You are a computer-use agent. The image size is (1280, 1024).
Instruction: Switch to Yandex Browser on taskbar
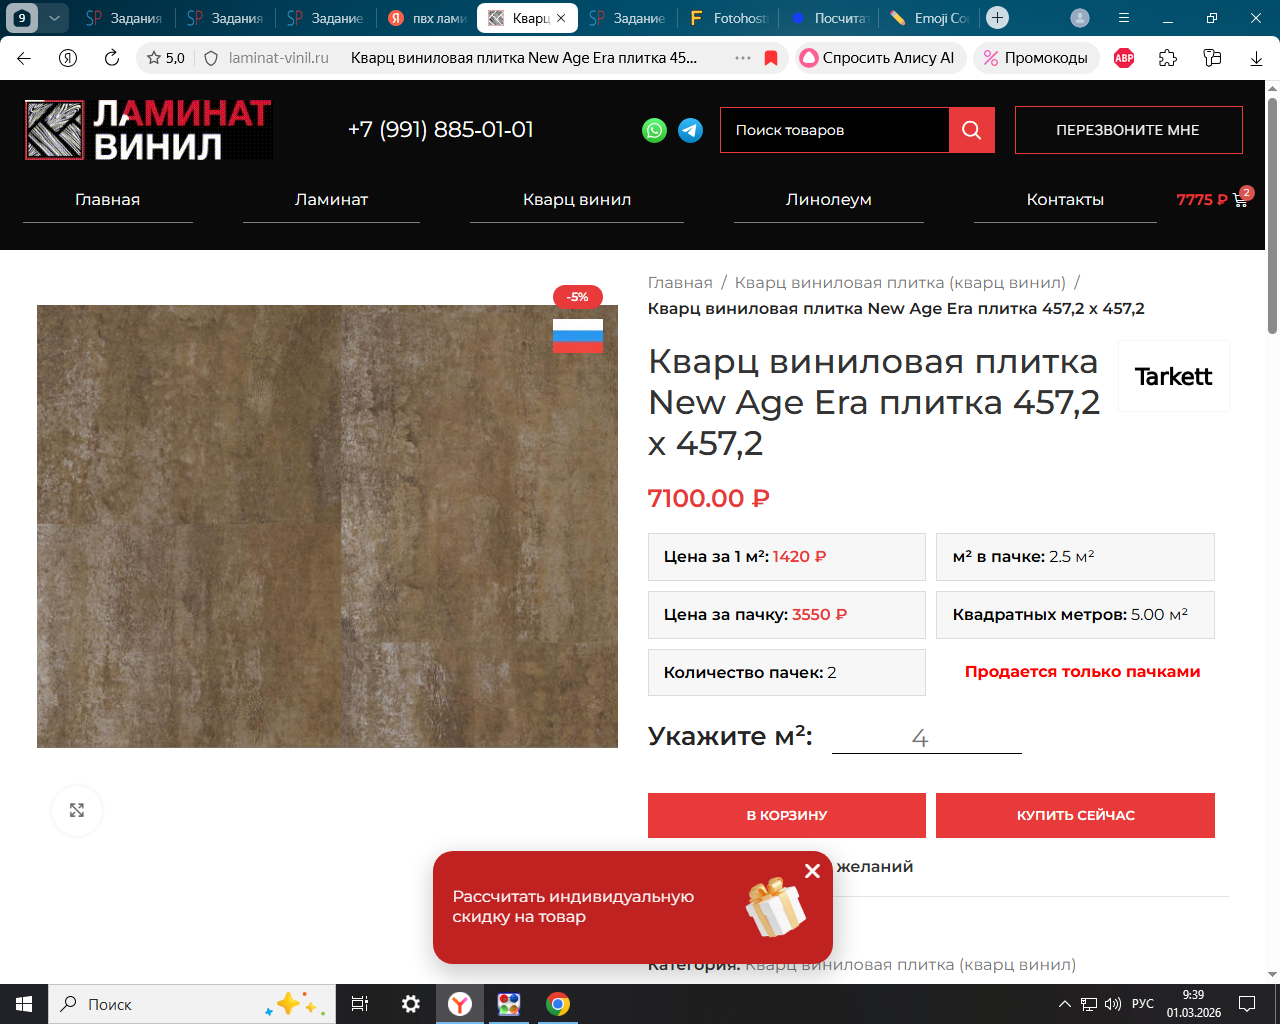pyautogui.click(x=460, y=1004)
